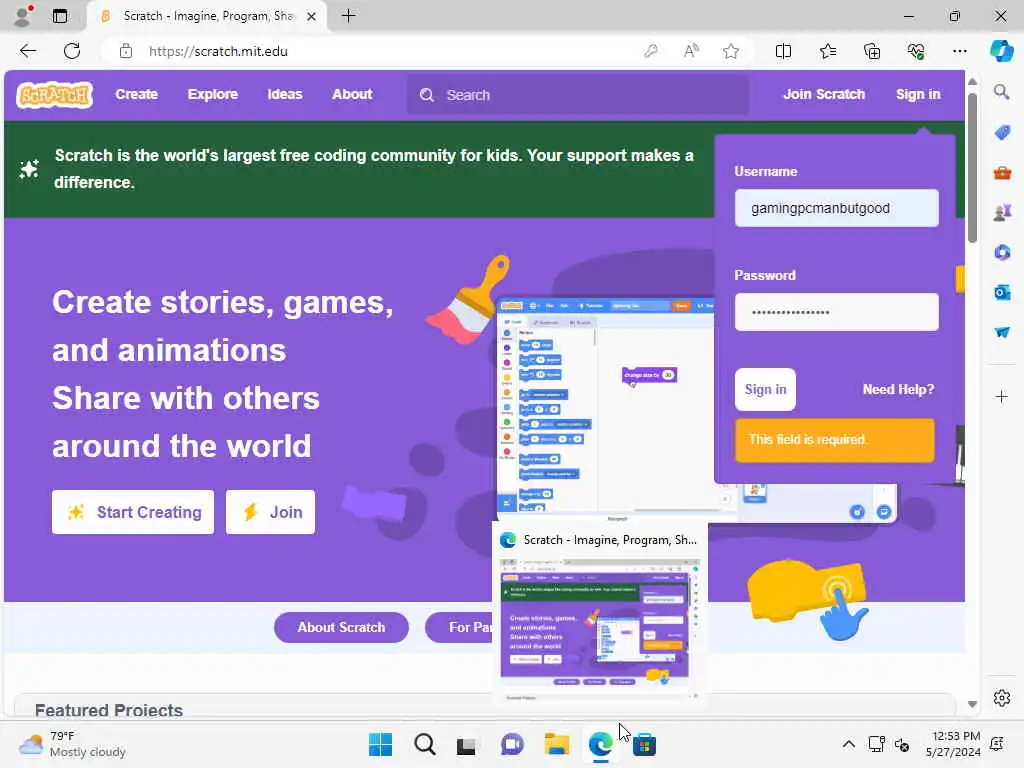This screenshot has height=768, width=1024.
Task: Click the scrollbar down arrow
Action: (972, 704)
